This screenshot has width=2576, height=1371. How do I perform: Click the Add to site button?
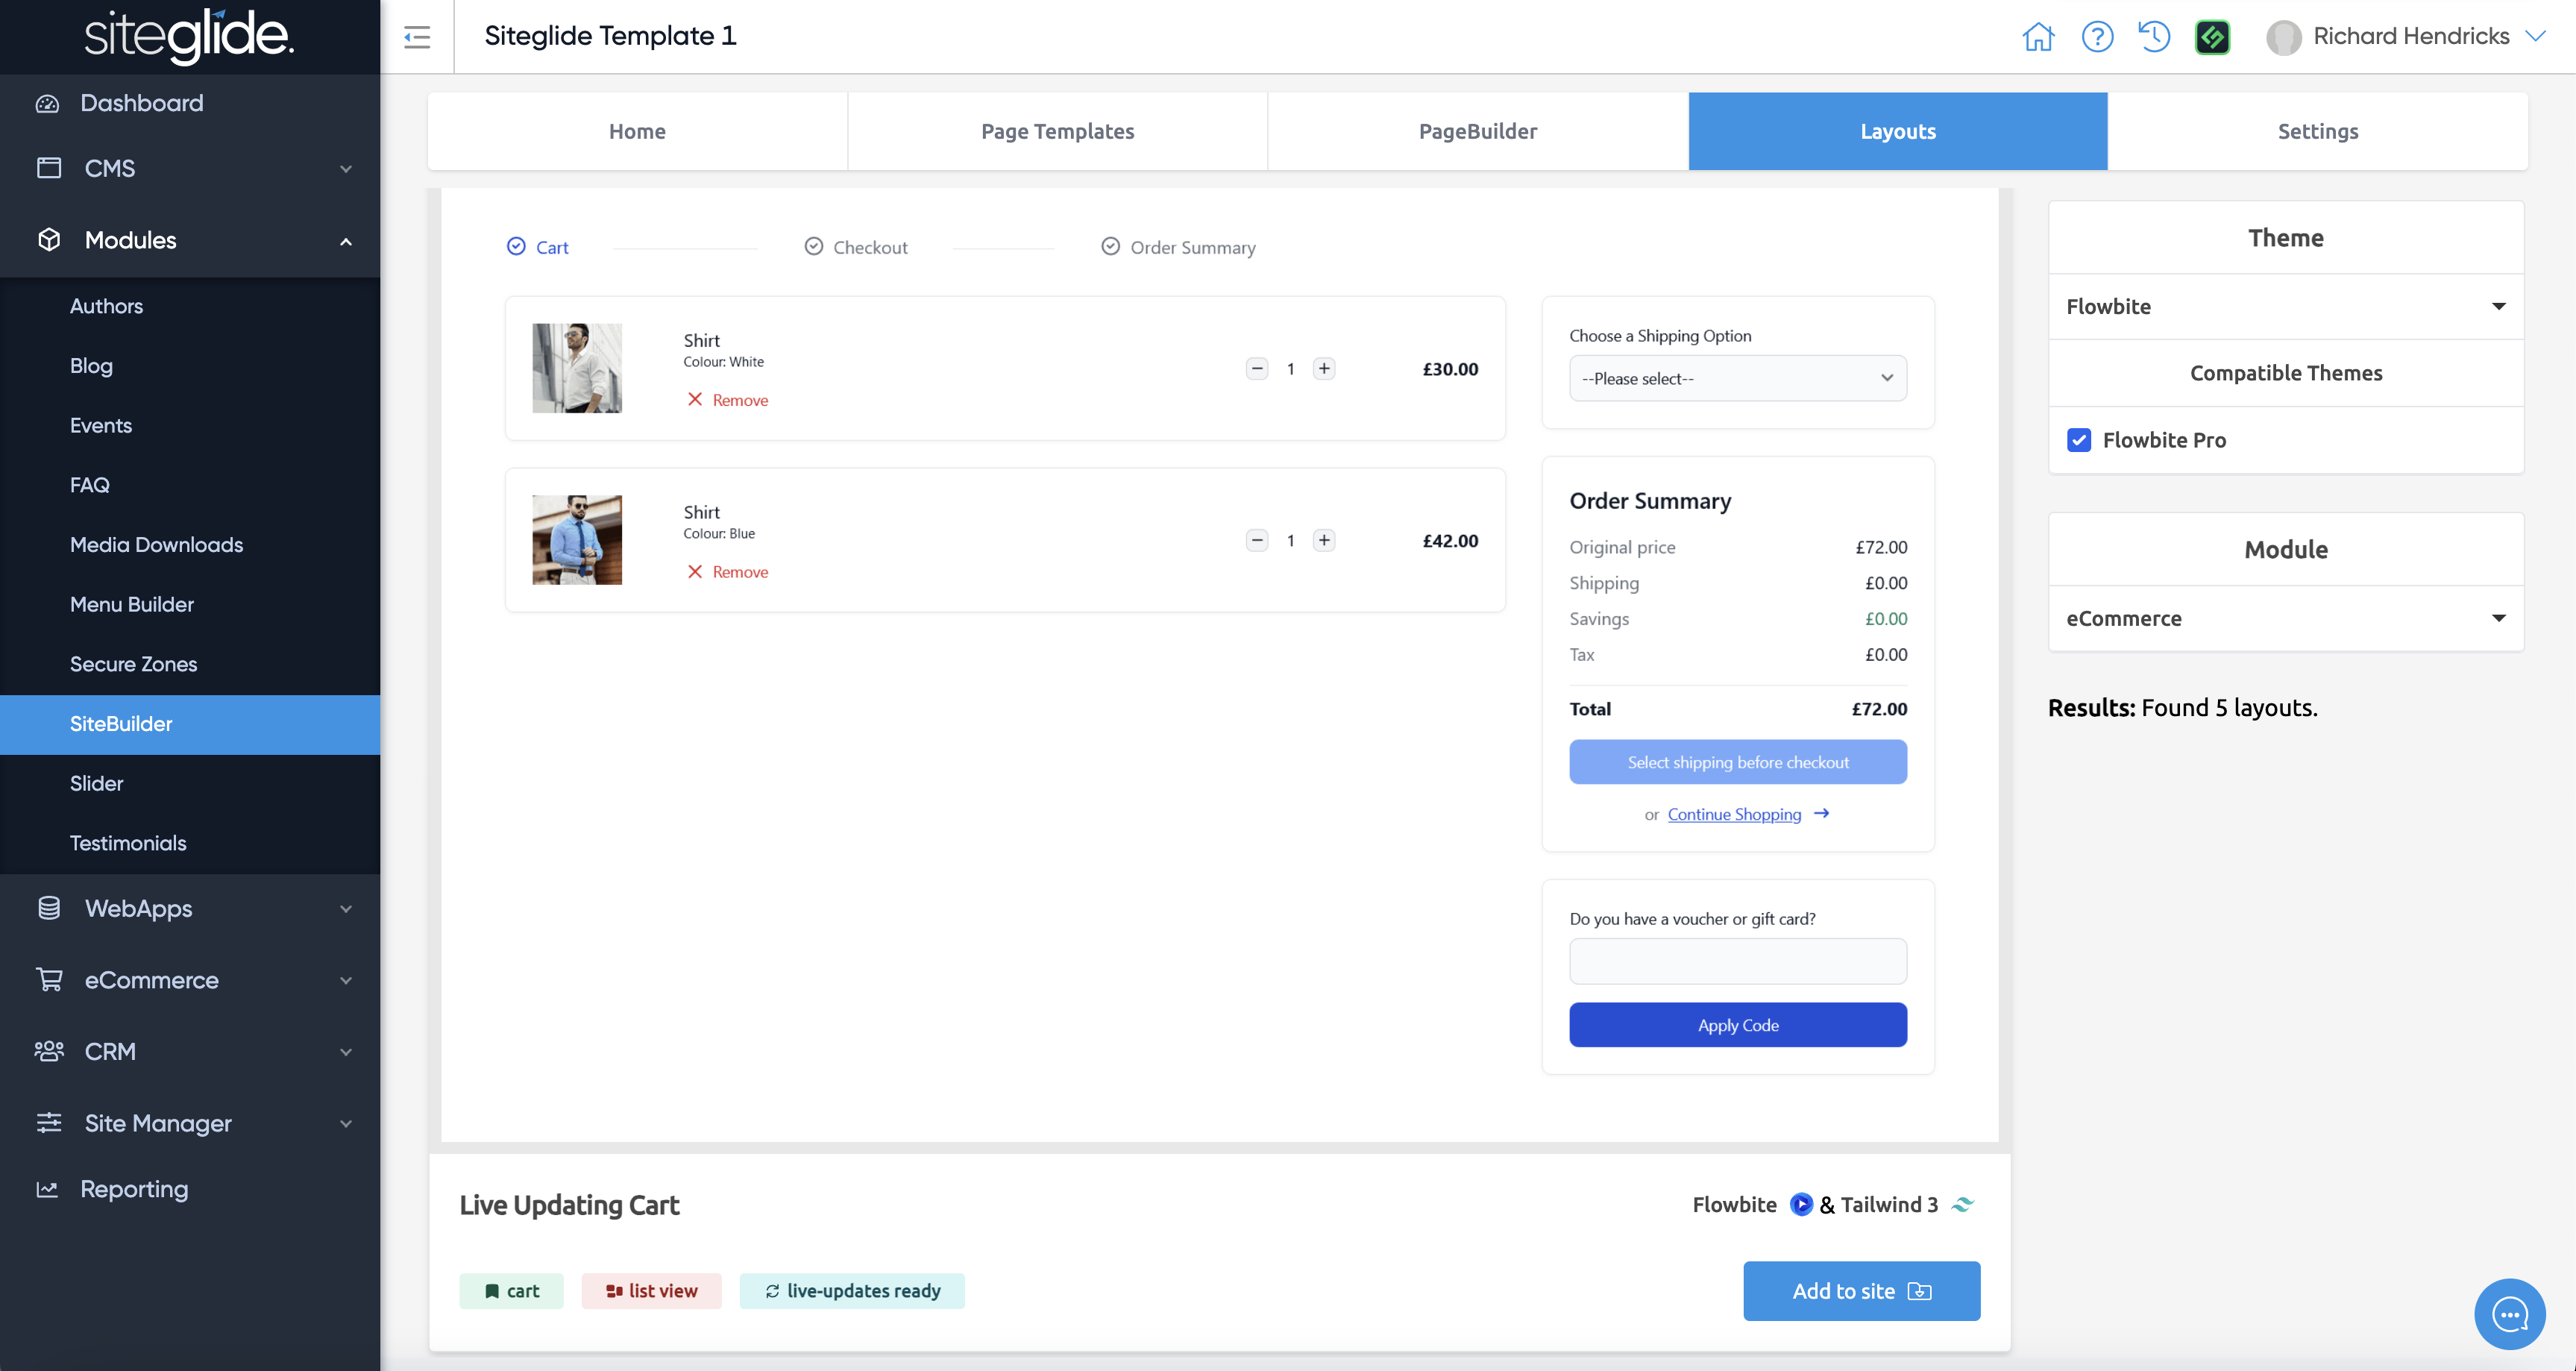click(1861, 1291)
